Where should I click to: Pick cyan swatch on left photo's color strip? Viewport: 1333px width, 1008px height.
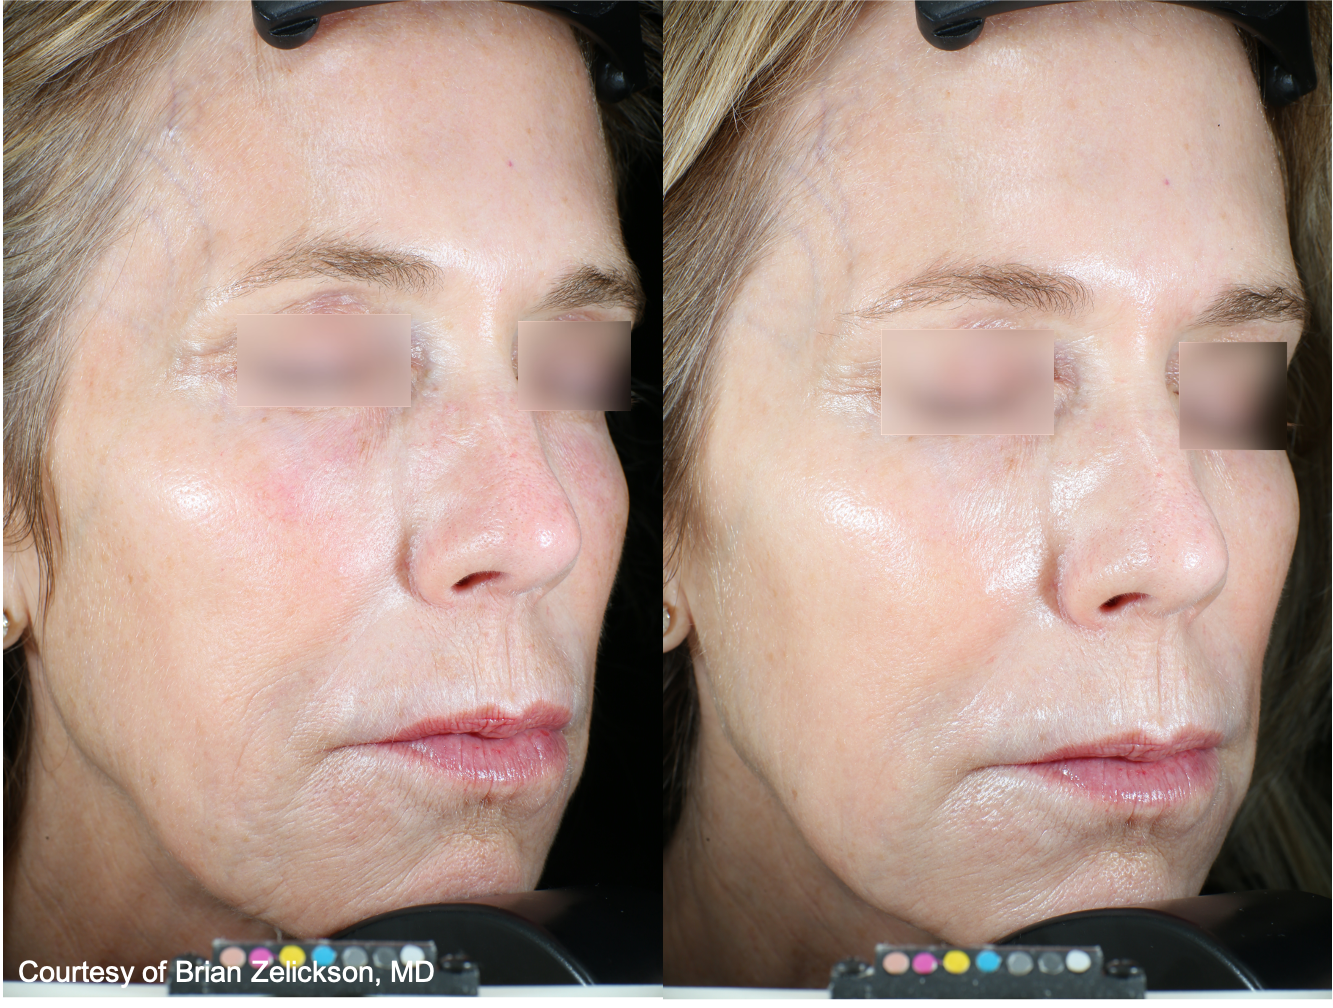(323, 956)
